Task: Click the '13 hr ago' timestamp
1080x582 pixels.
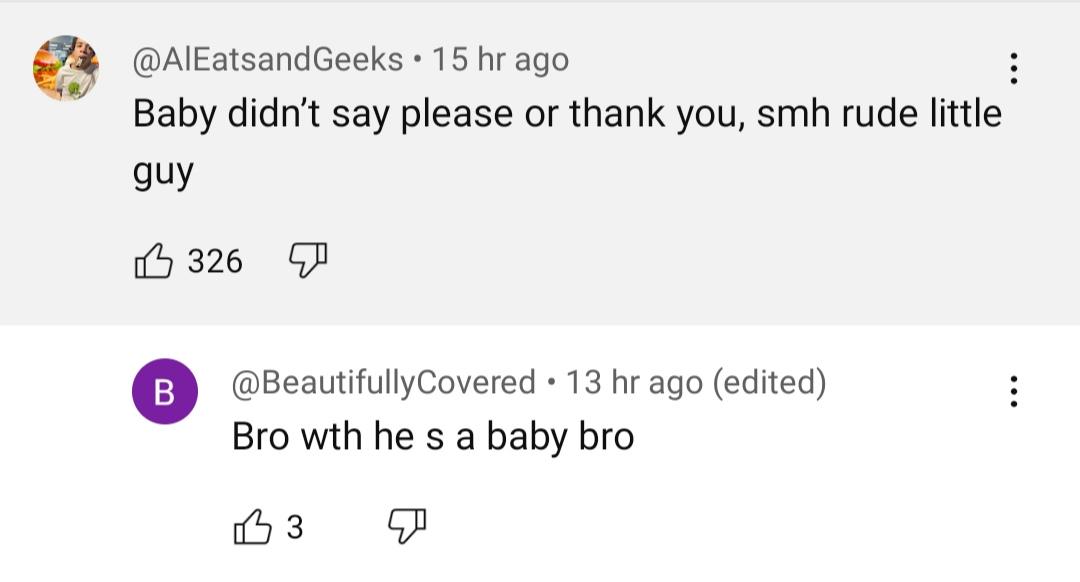Action: 634,382
